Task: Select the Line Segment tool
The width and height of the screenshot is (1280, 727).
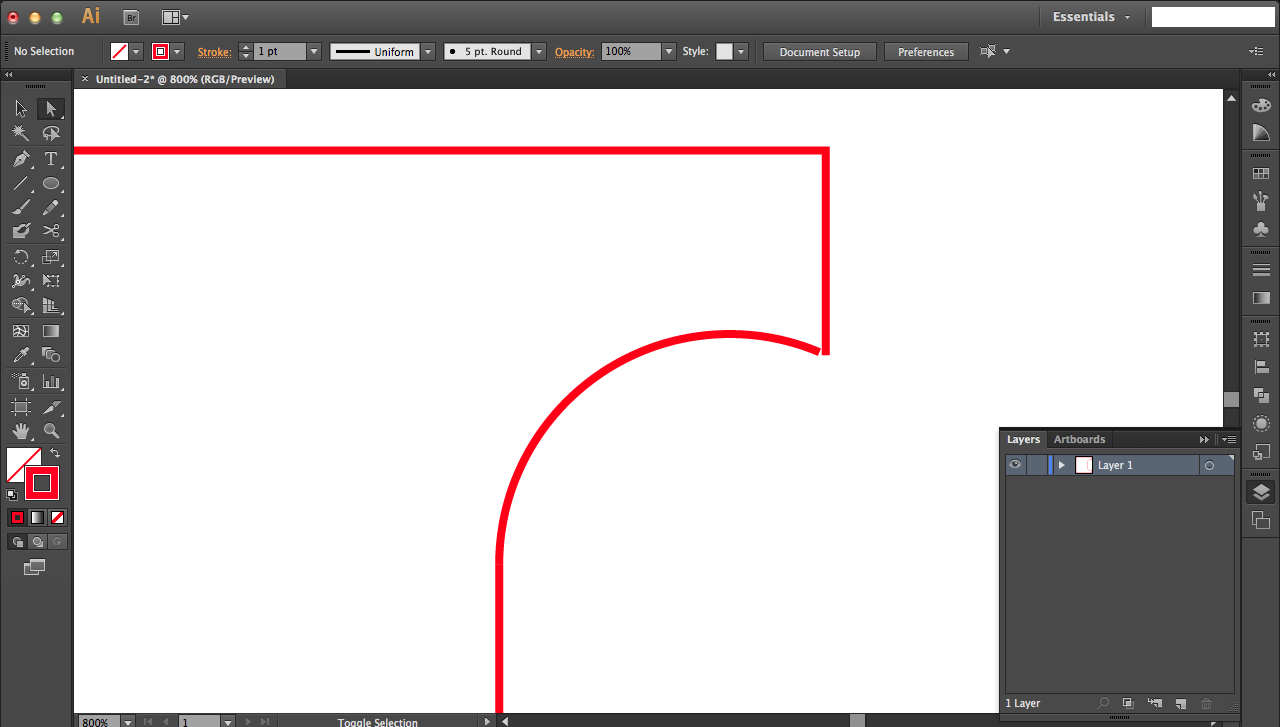Action: (21, 183)
